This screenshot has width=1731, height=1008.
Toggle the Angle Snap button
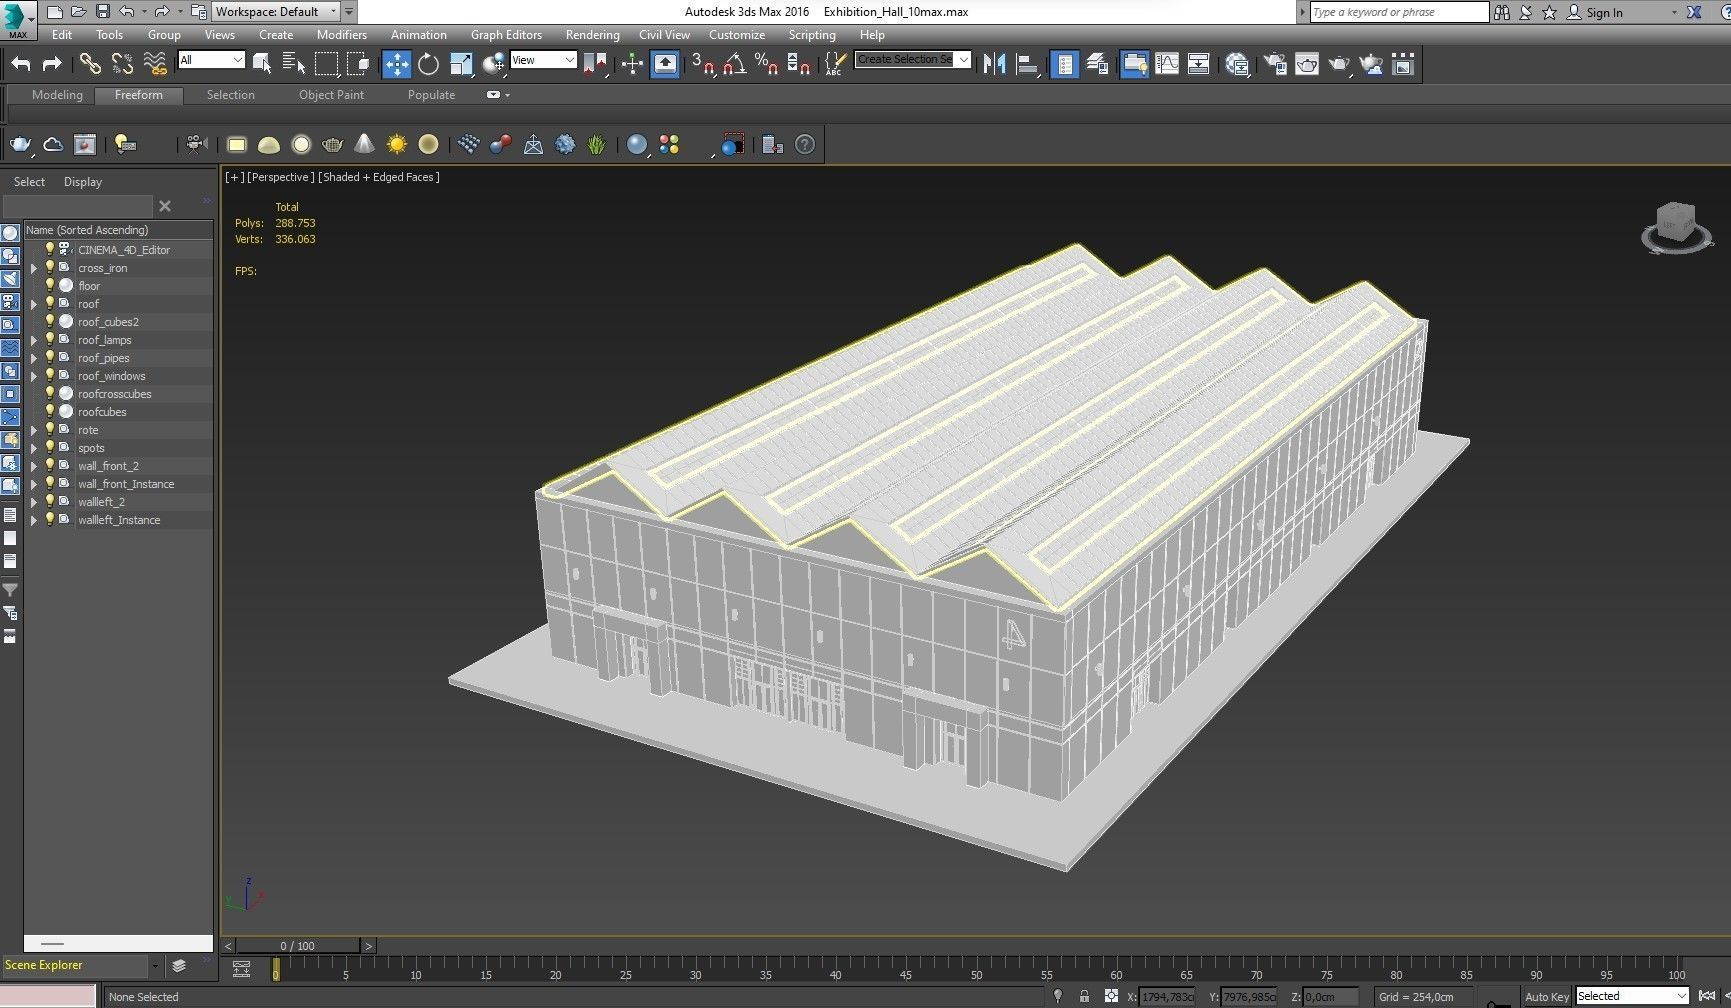[735, 64]
